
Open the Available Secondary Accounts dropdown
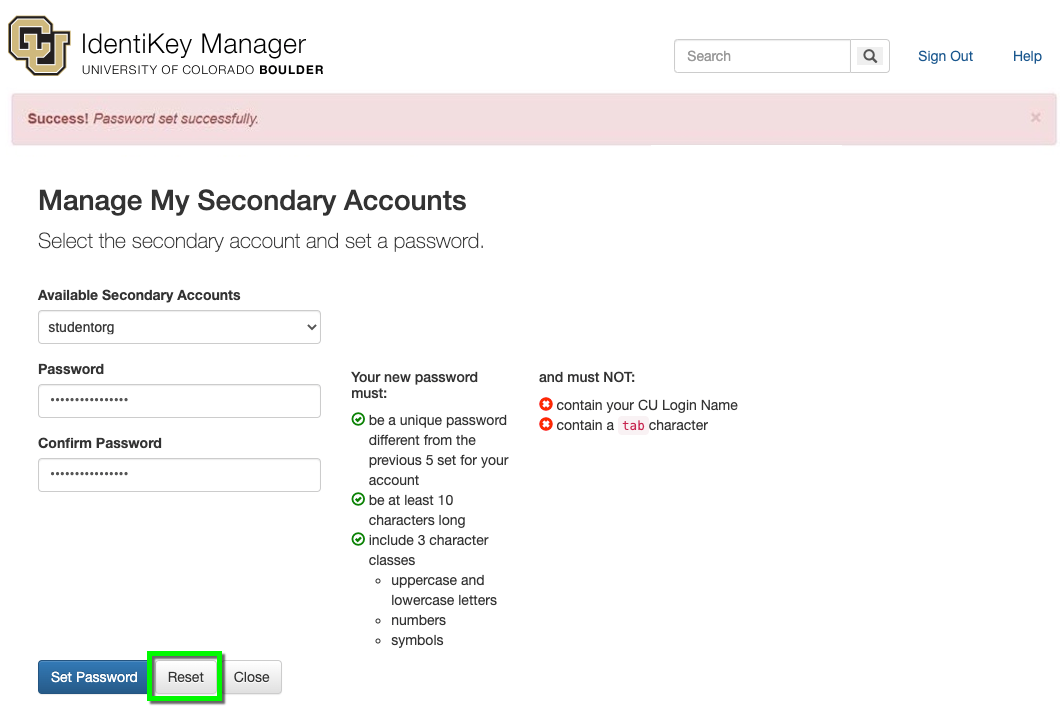tap(179, 327)
